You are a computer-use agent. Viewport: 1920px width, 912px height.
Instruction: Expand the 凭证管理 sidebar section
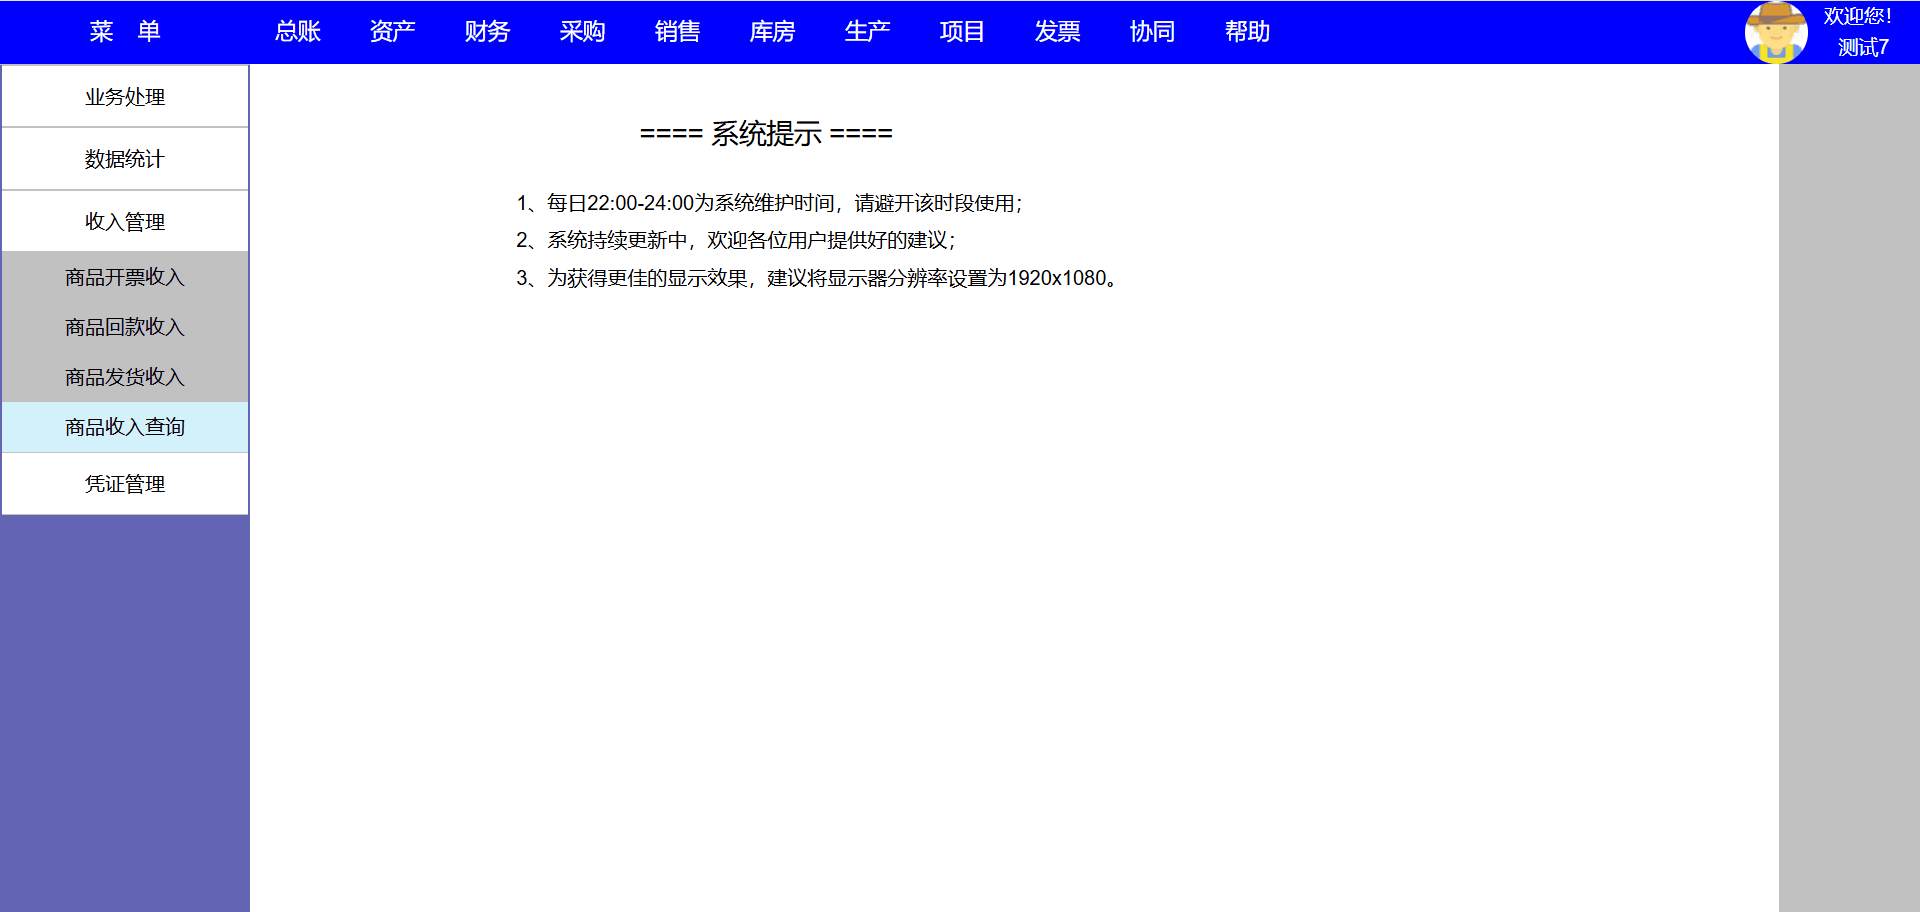(x=125, y=484)
